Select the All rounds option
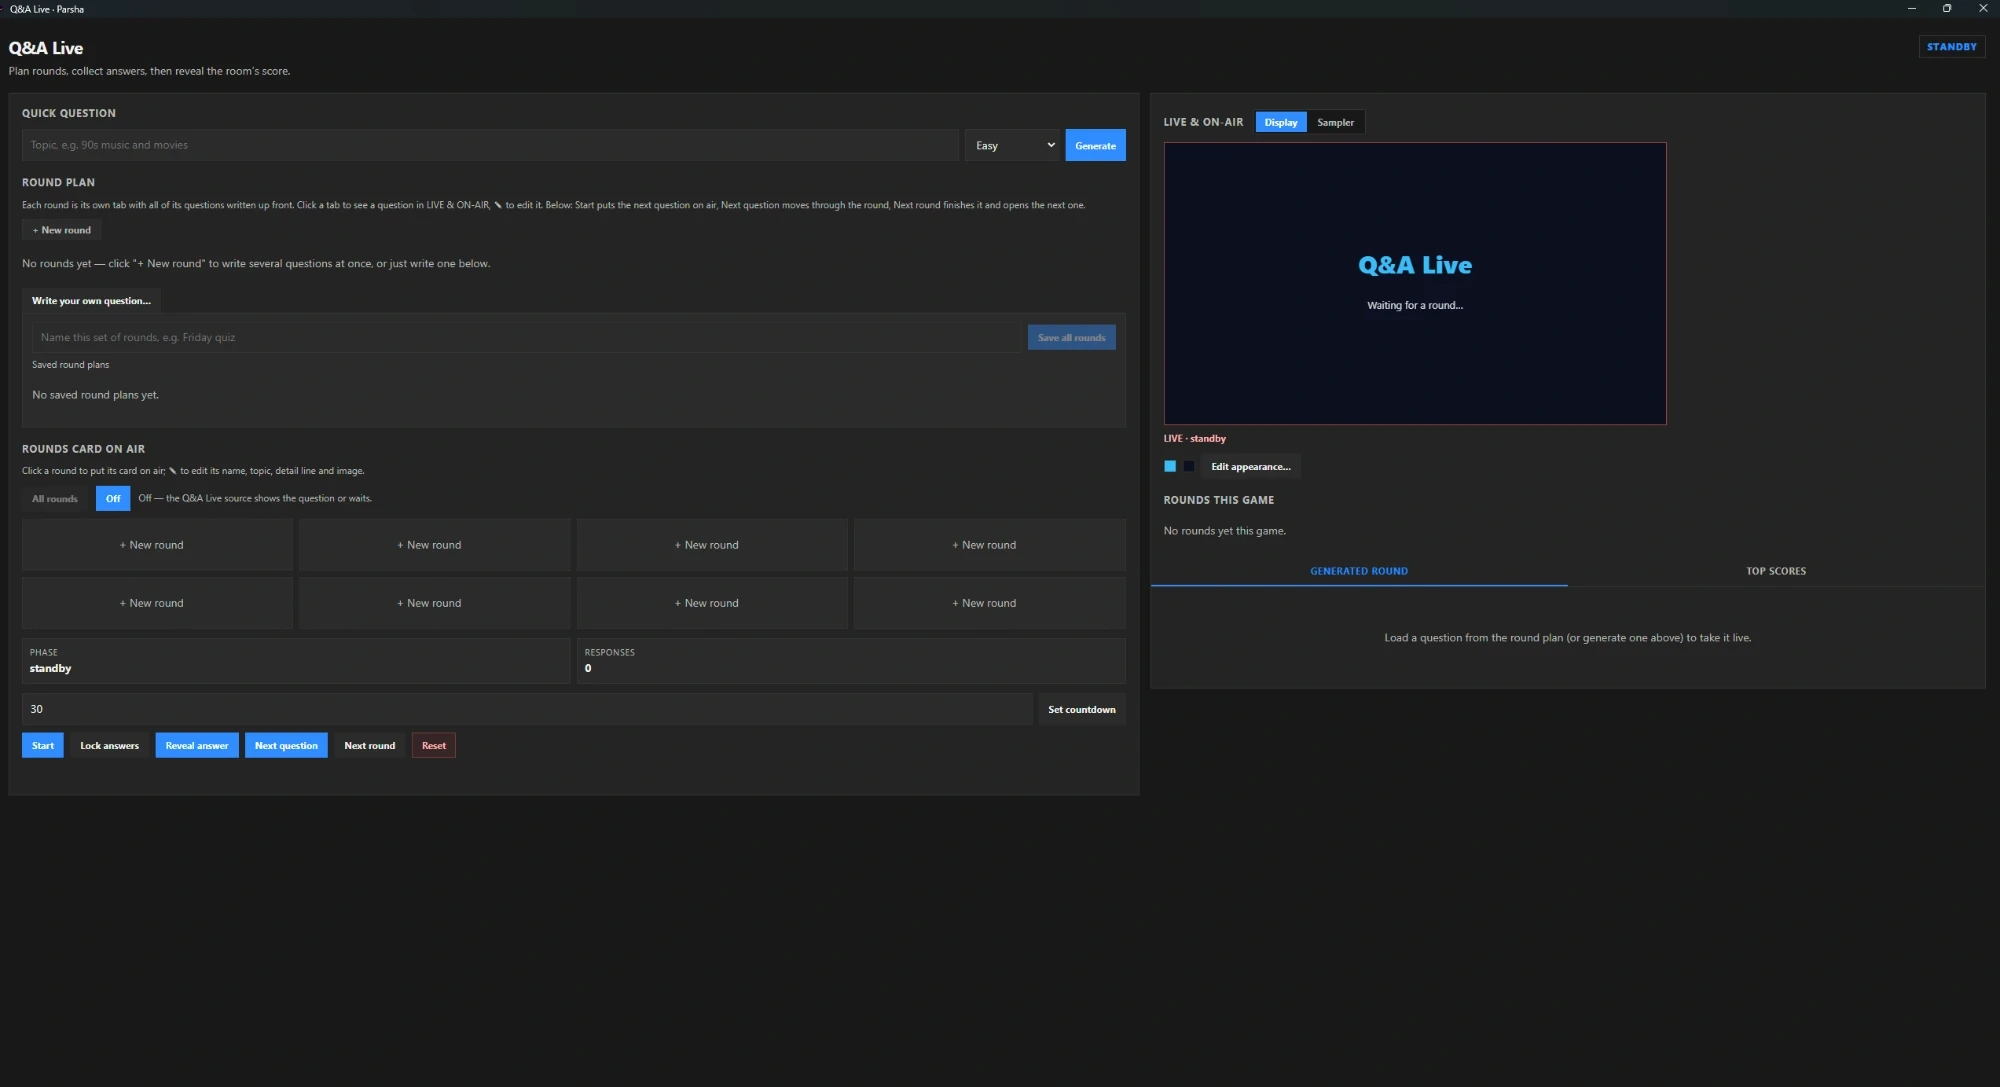 click(55, 498)
